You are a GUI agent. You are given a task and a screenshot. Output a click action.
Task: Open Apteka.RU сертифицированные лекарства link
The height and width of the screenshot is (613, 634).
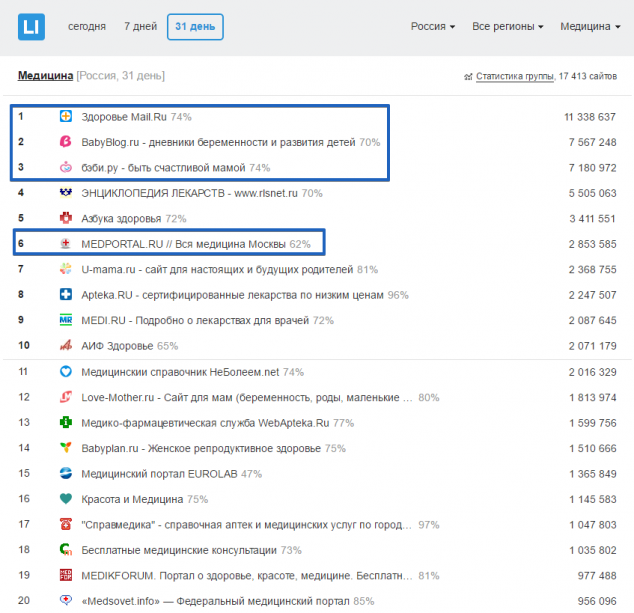click(x=232, y=295)
